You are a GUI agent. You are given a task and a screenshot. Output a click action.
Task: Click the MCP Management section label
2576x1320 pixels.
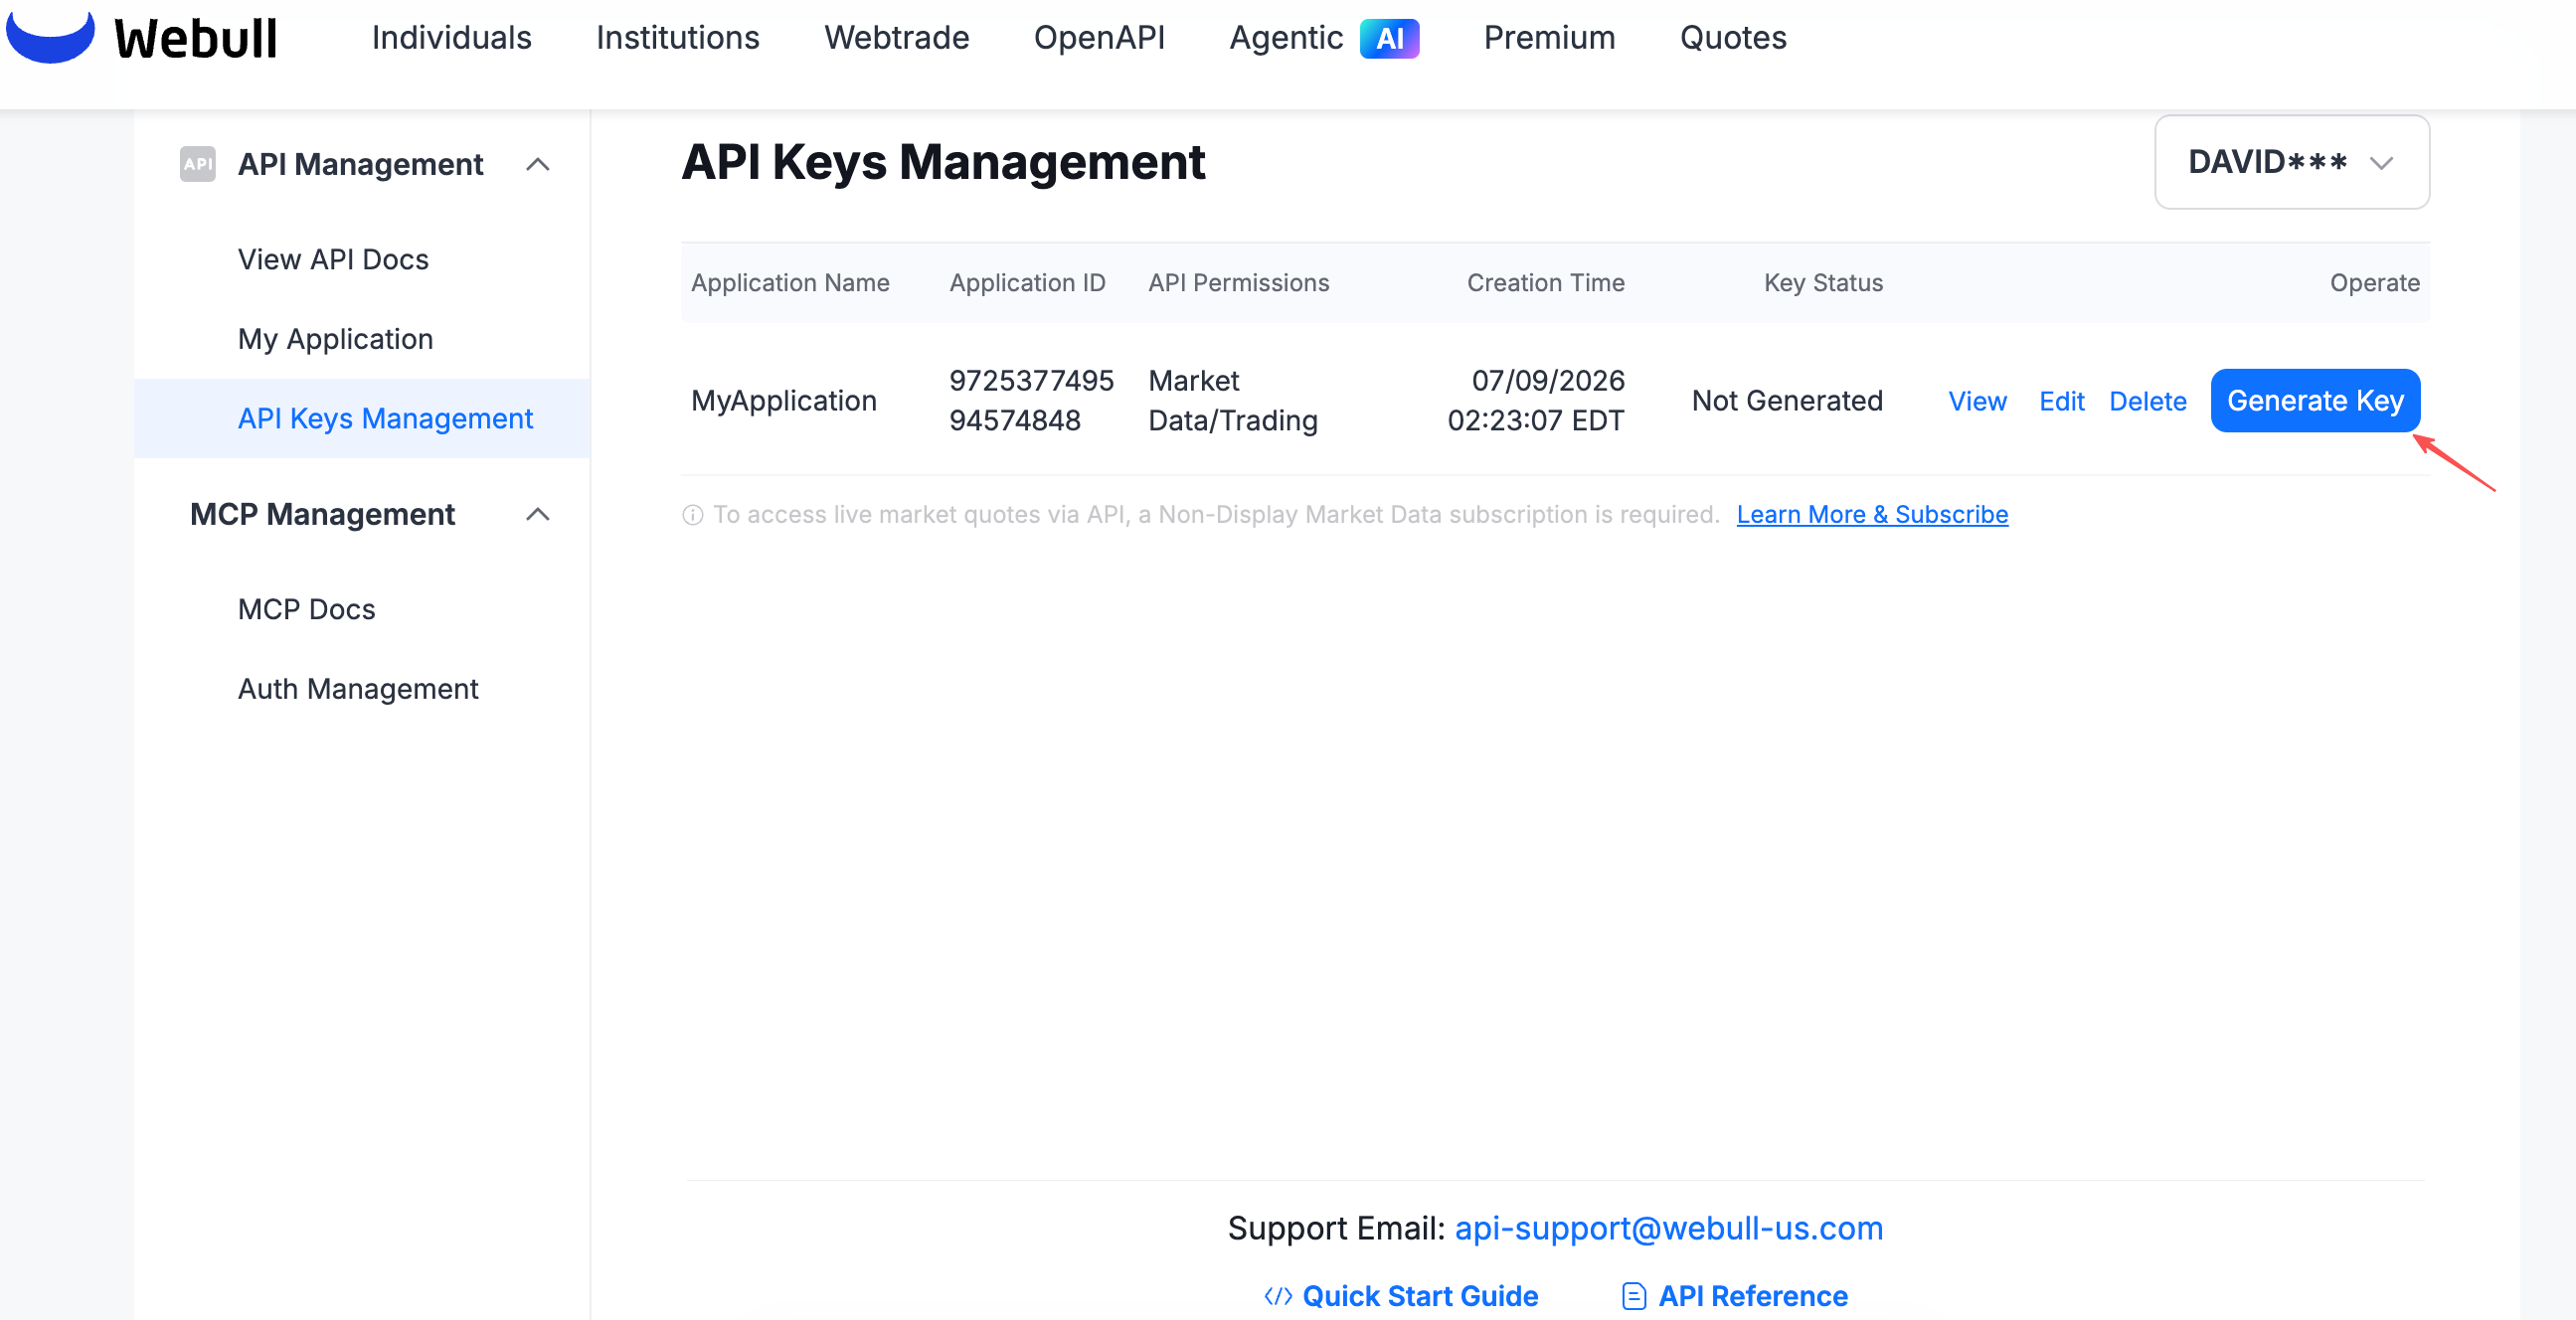pos(322,514)
